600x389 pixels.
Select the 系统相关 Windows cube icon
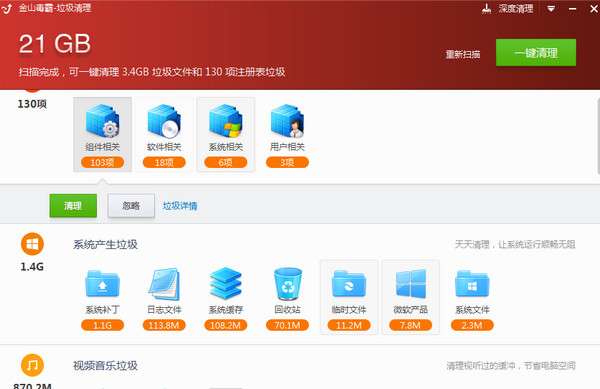(226, 121)
